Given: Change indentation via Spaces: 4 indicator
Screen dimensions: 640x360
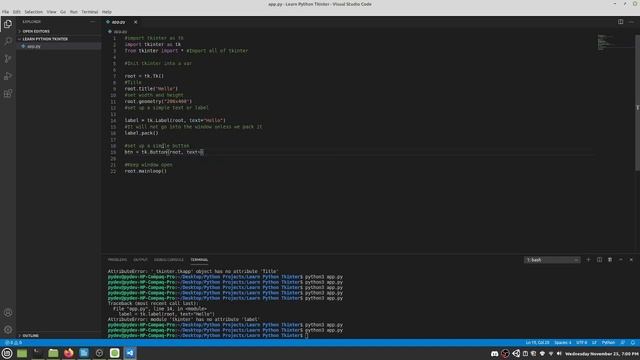Looking at the screenshot, I should pos(563,342).
